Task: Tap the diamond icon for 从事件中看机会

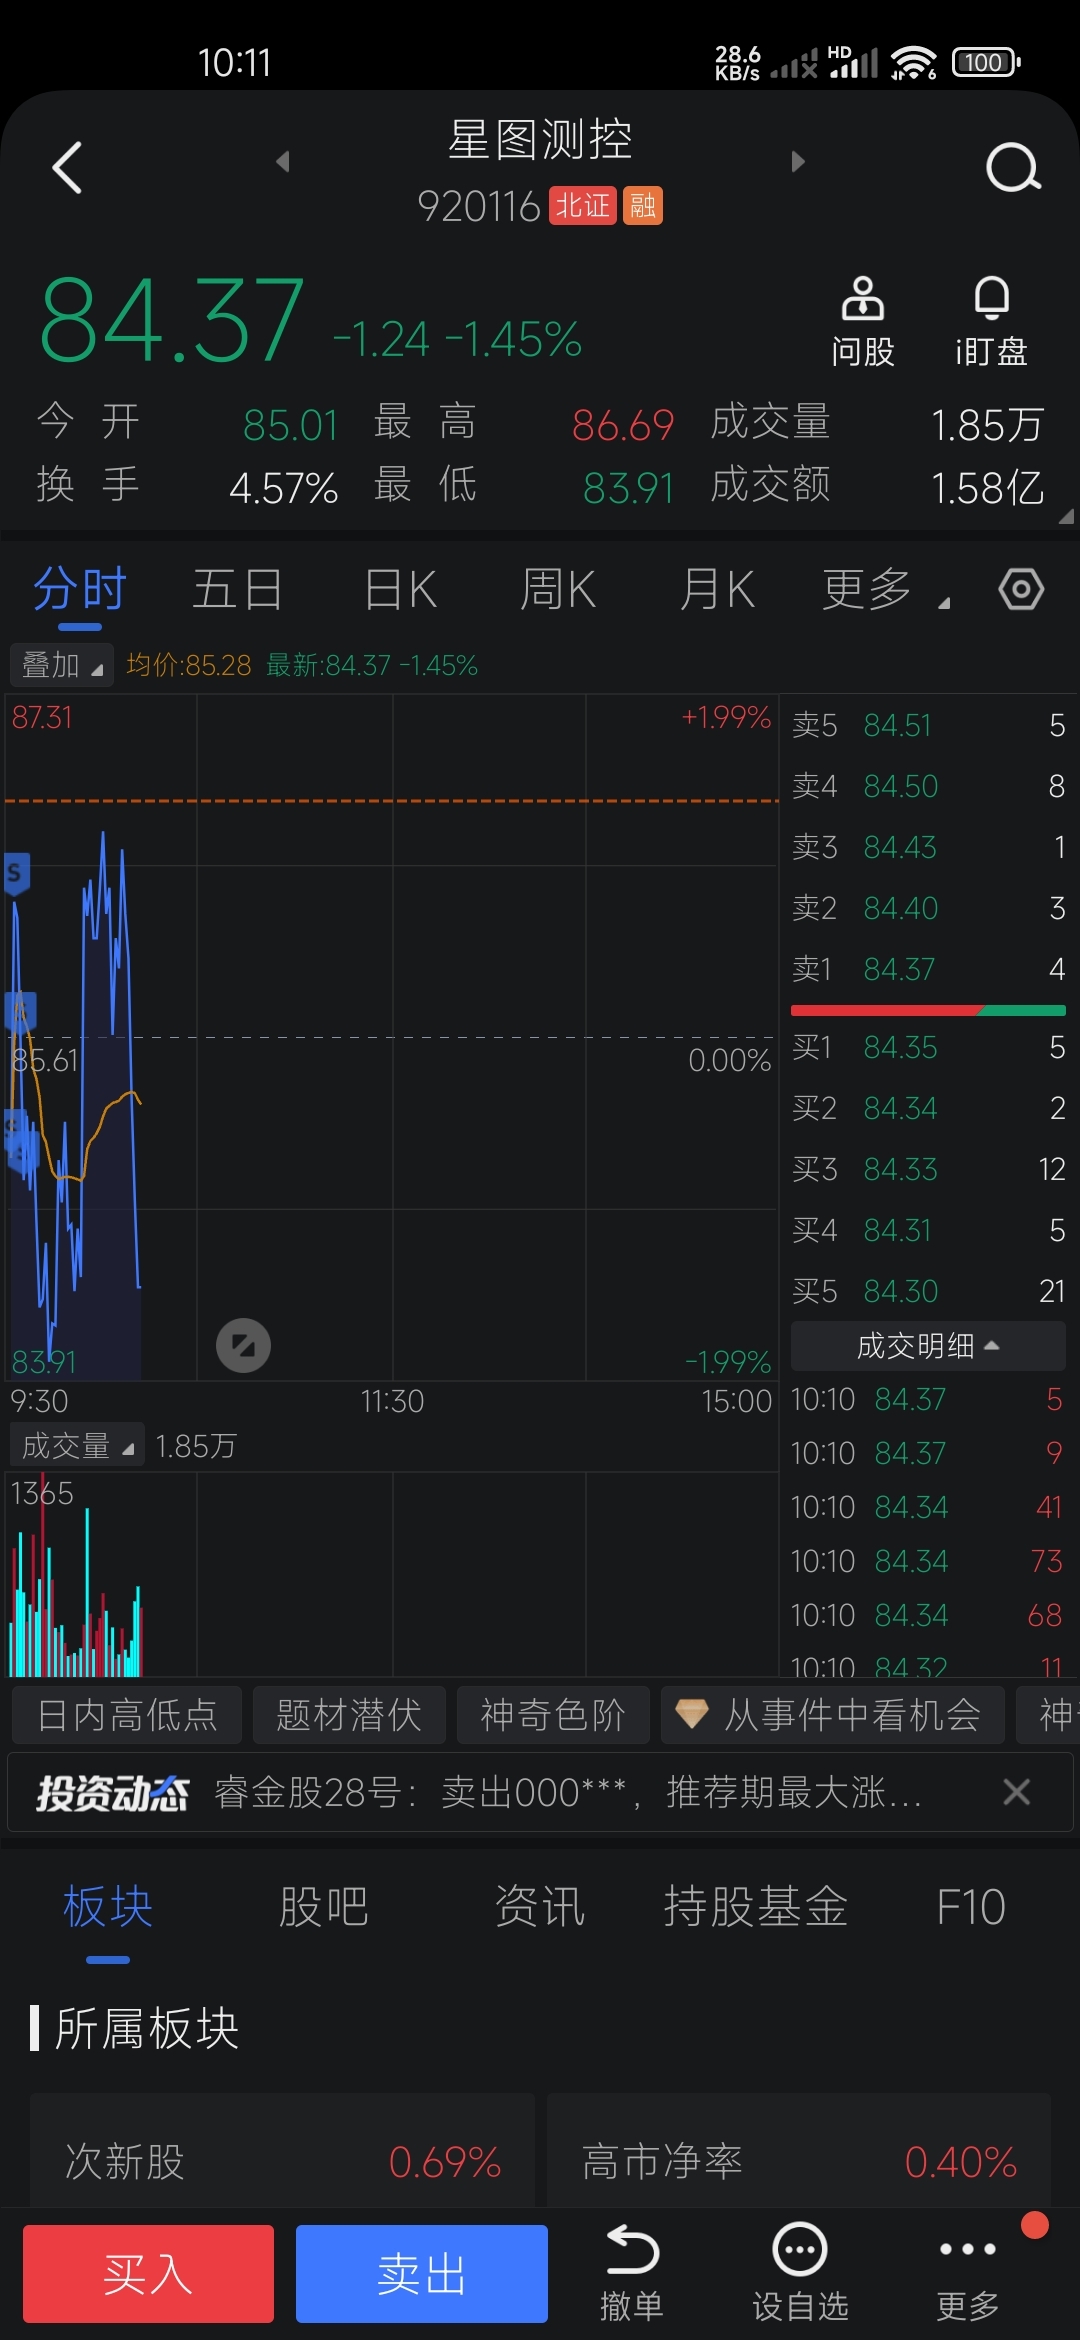Action: [x=692, y=1715]
